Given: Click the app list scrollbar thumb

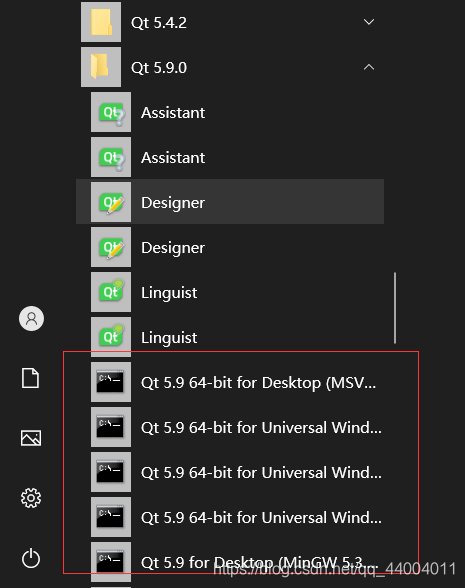Looking at the screenshot, I should pyautogui.click(x=395, y=308).
